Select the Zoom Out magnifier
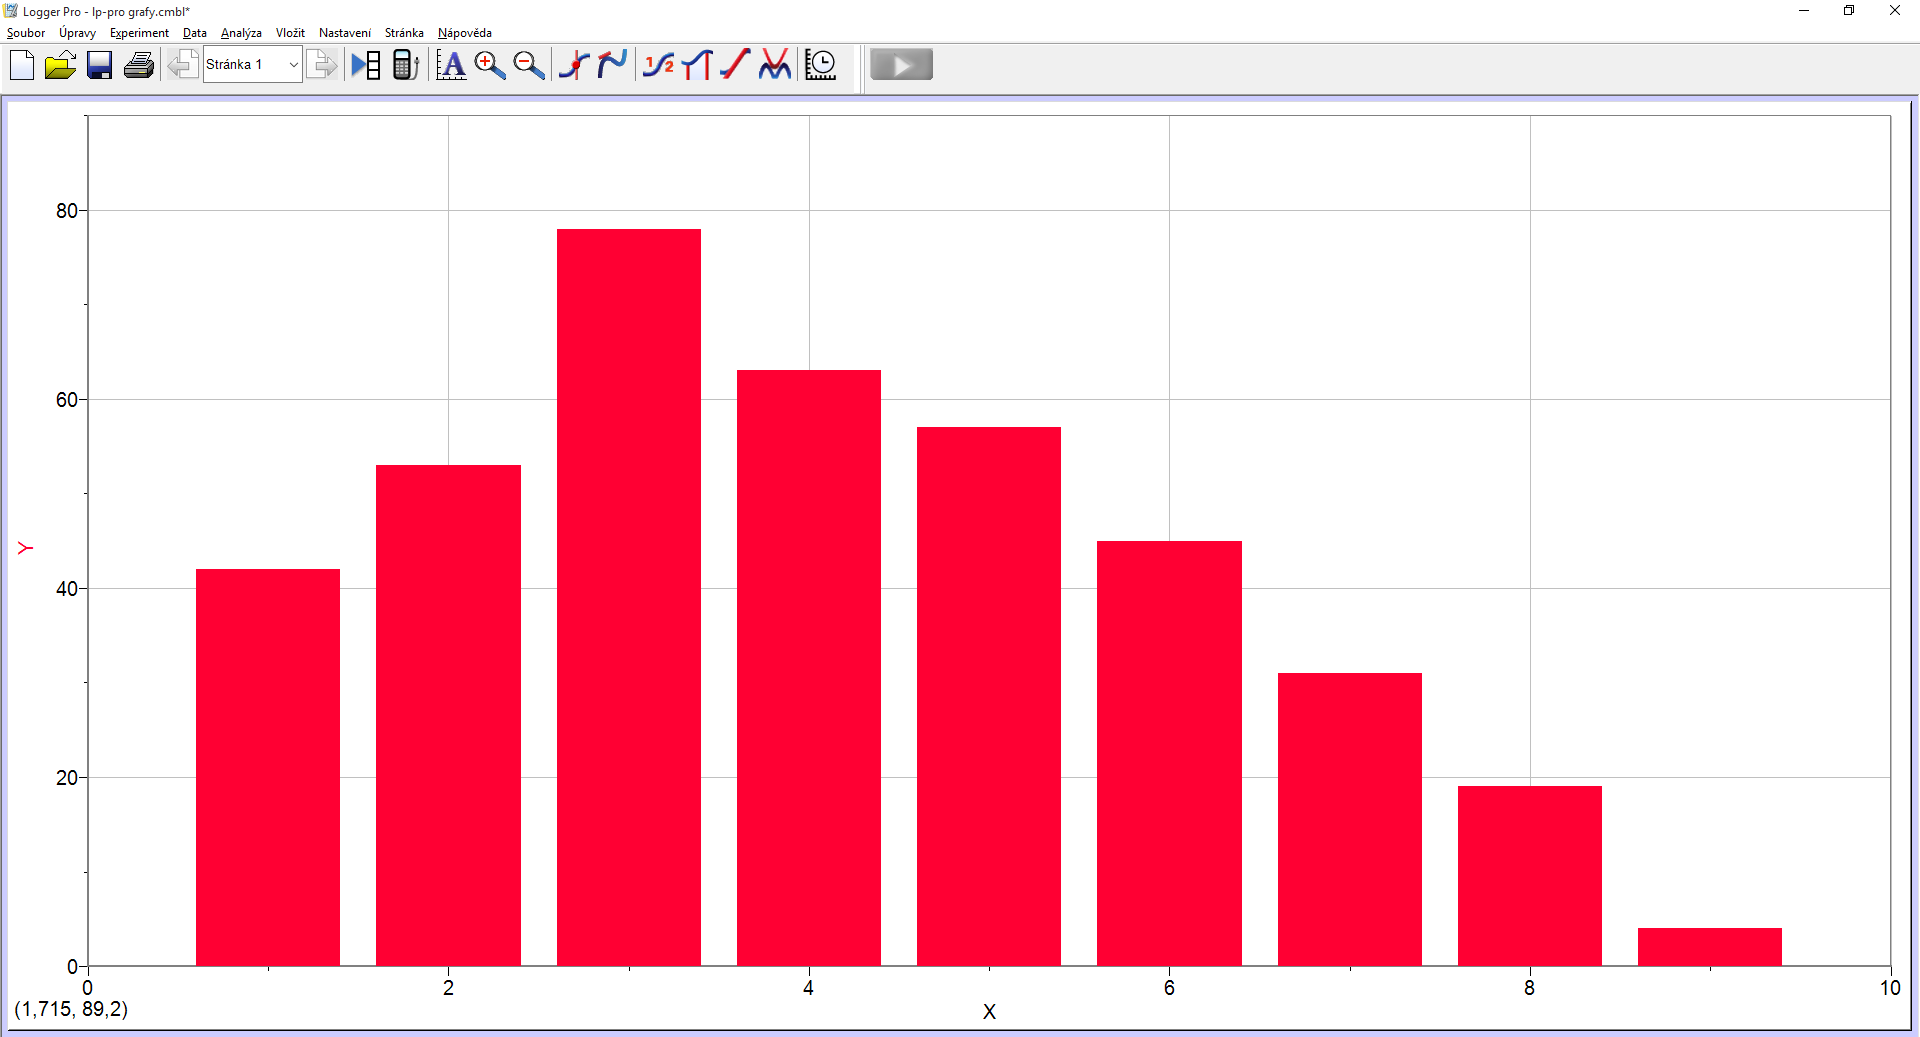Image resolution: width=1920 pixels, height=1037 pixels. pos(529,65)
